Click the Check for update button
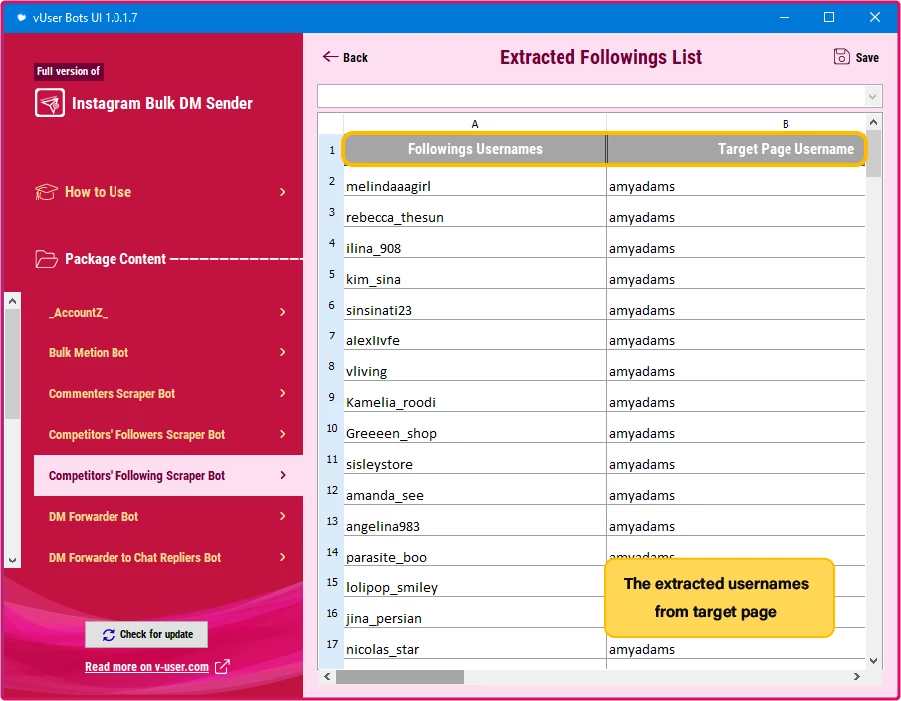Viewport: 901px width, 701px height. click(x=147, y=634)
